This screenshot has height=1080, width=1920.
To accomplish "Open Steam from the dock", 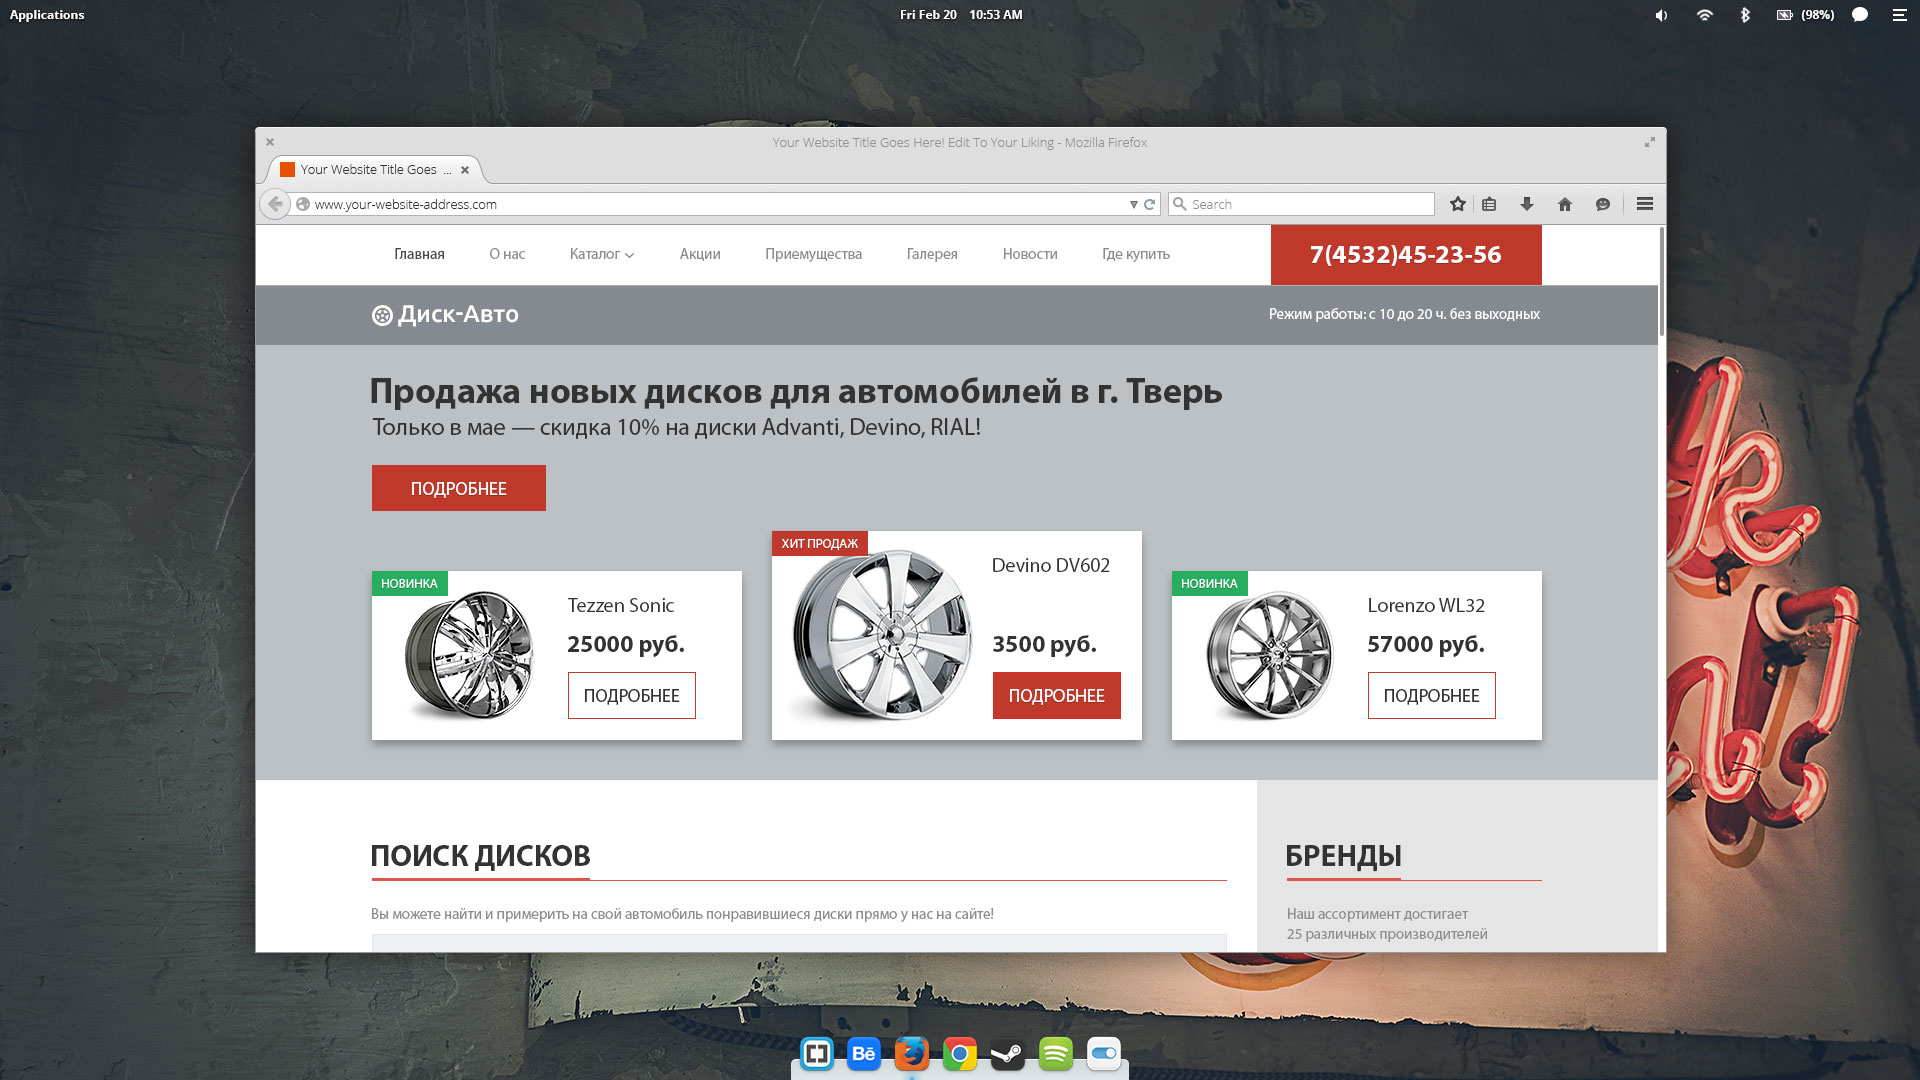I will pos(1007,1054).
